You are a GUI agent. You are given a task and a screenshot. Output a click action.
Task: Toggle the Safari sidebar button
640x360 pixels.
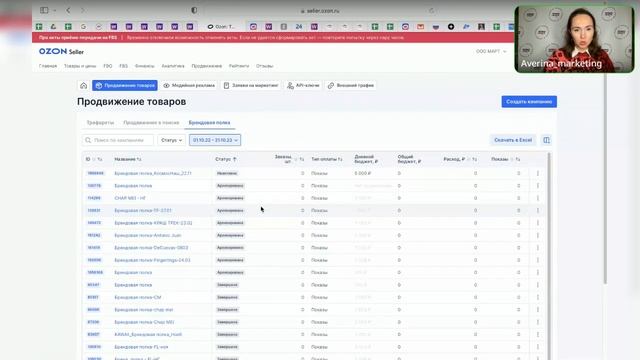pyautogui.click(x=44, y=10)
